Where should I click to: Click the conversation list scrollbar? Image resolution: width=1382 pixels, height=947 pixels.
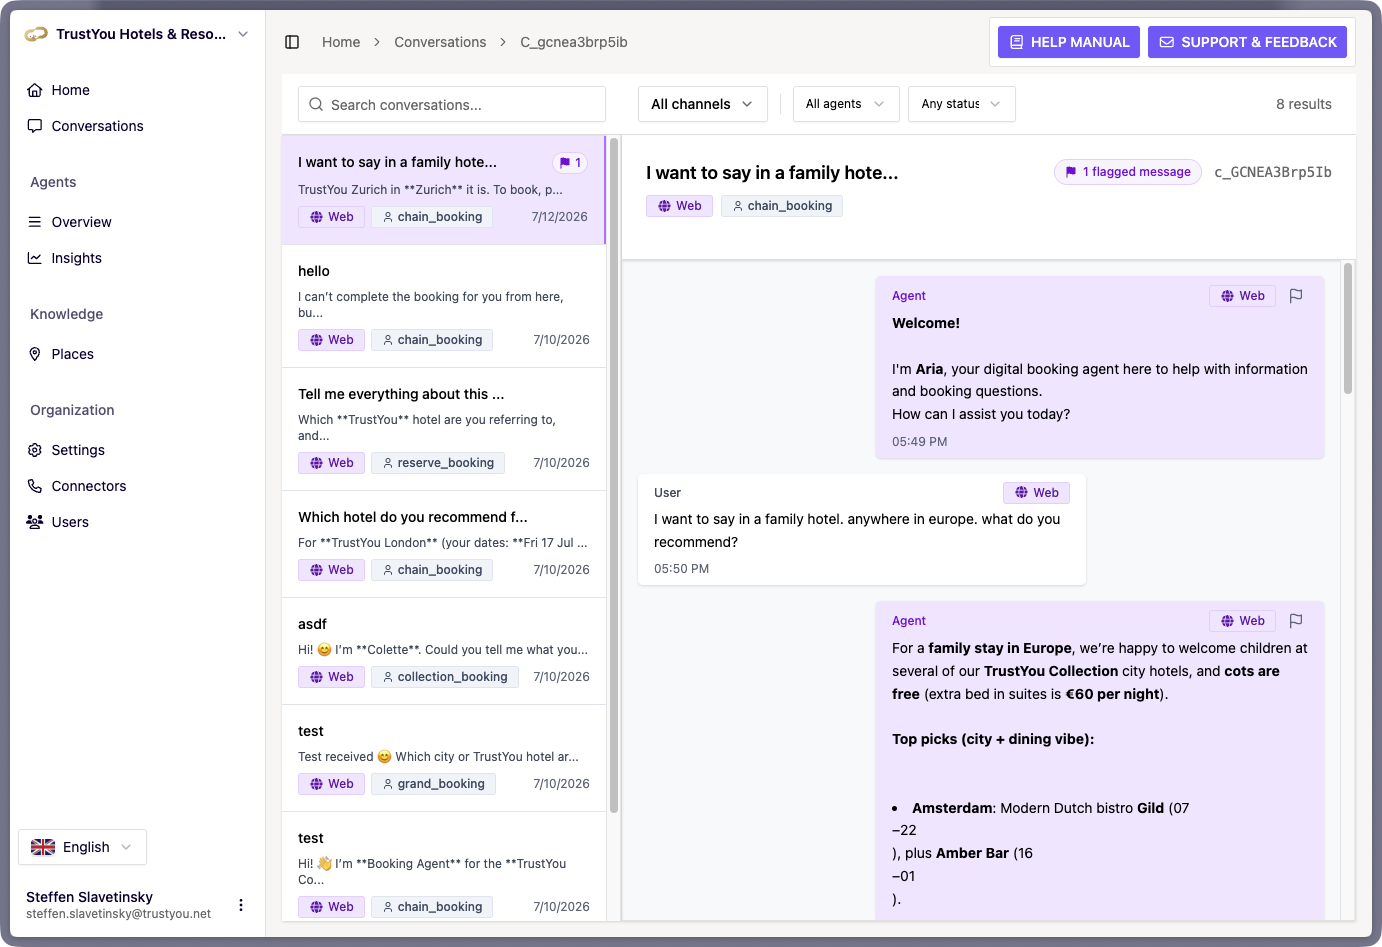pyautogui.click(x=614, y=475)
